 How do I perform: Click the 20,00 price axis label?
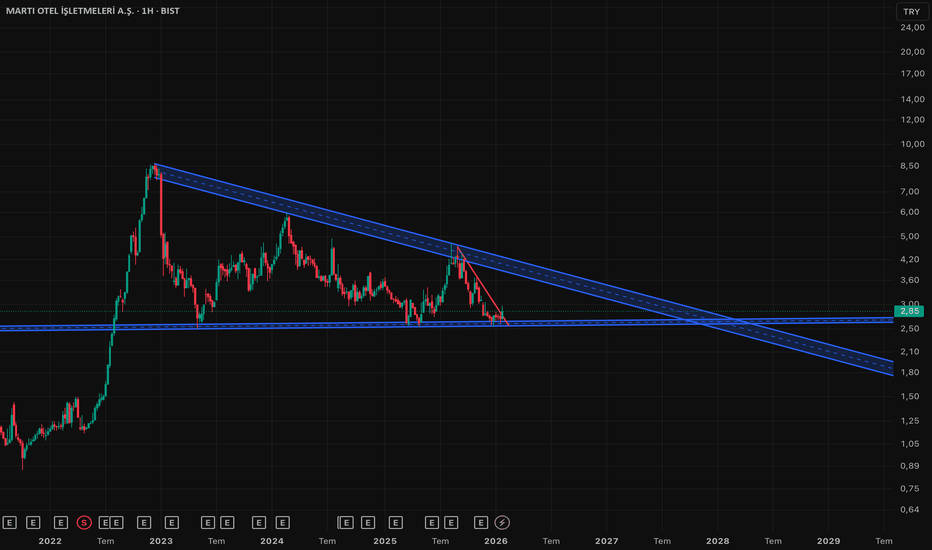912,52
